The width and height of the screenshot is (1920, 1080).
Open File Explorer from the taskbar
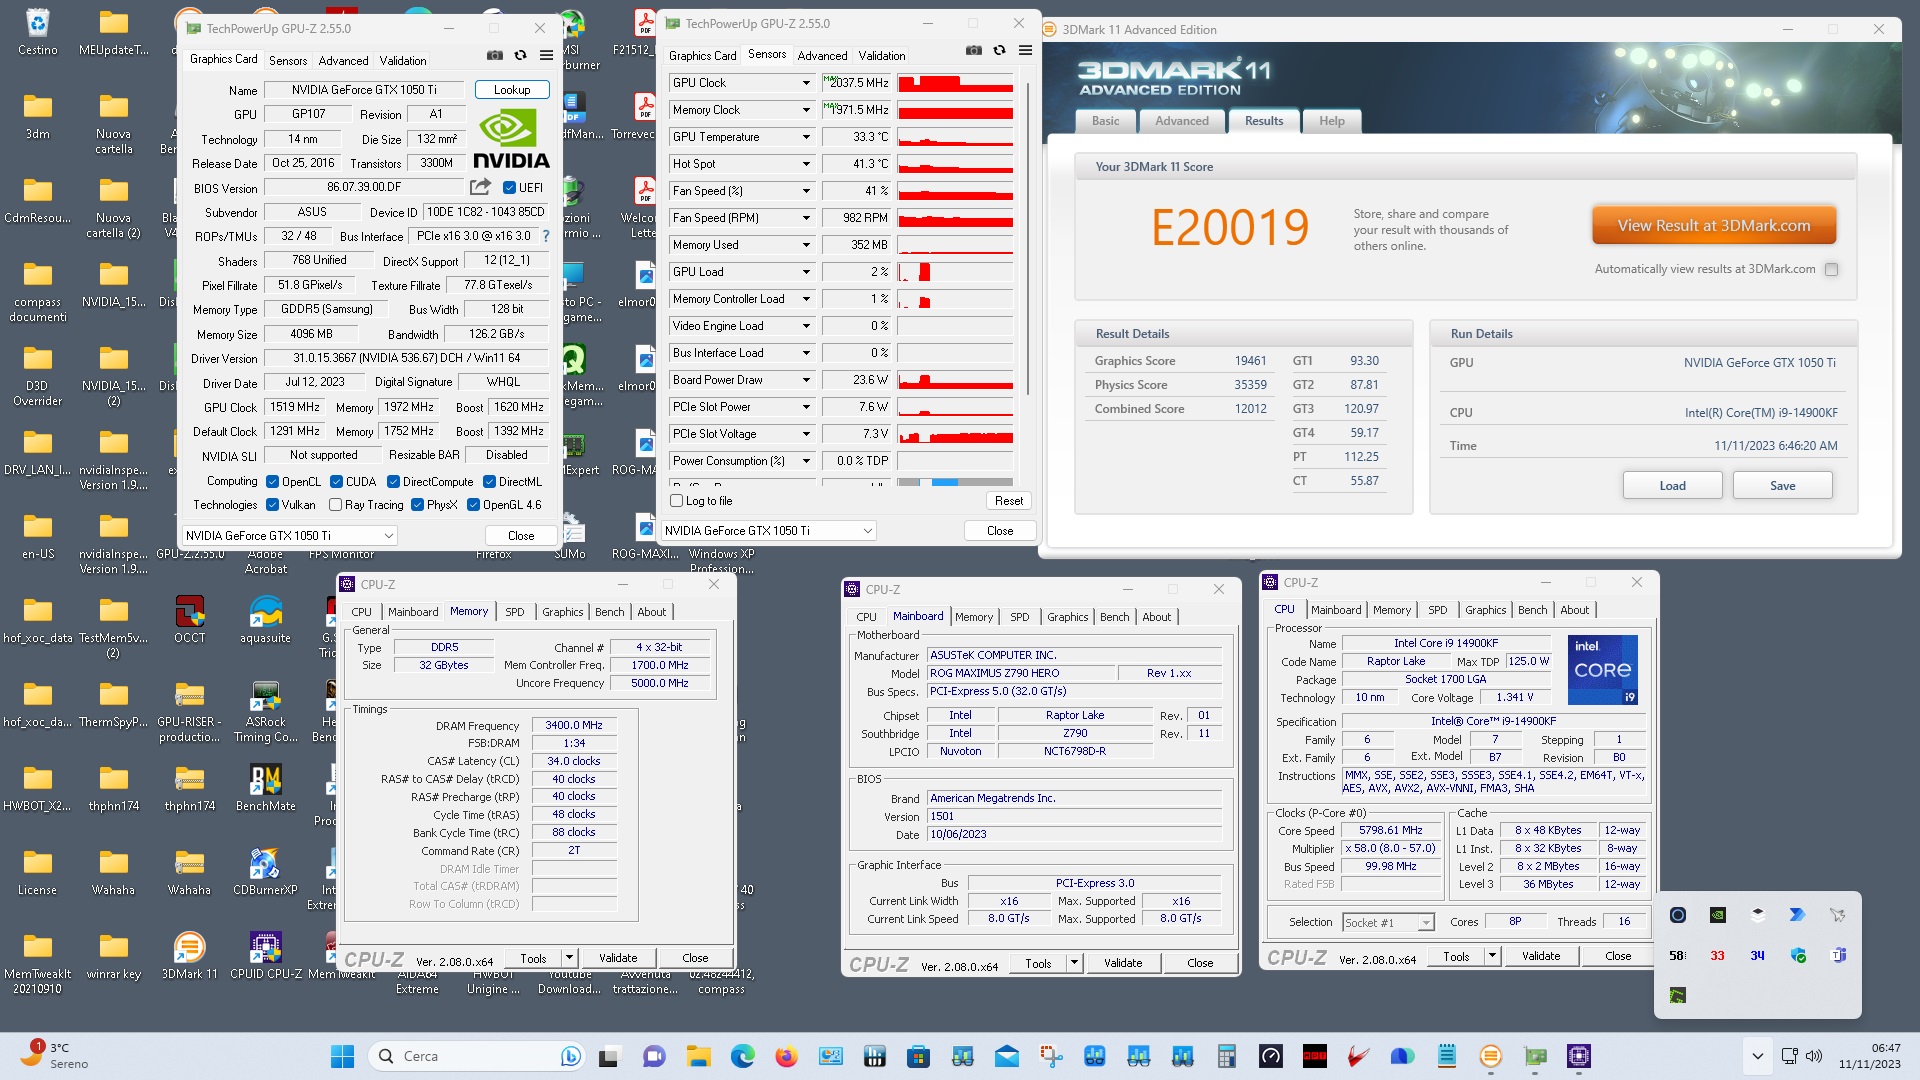[699, 1056]
